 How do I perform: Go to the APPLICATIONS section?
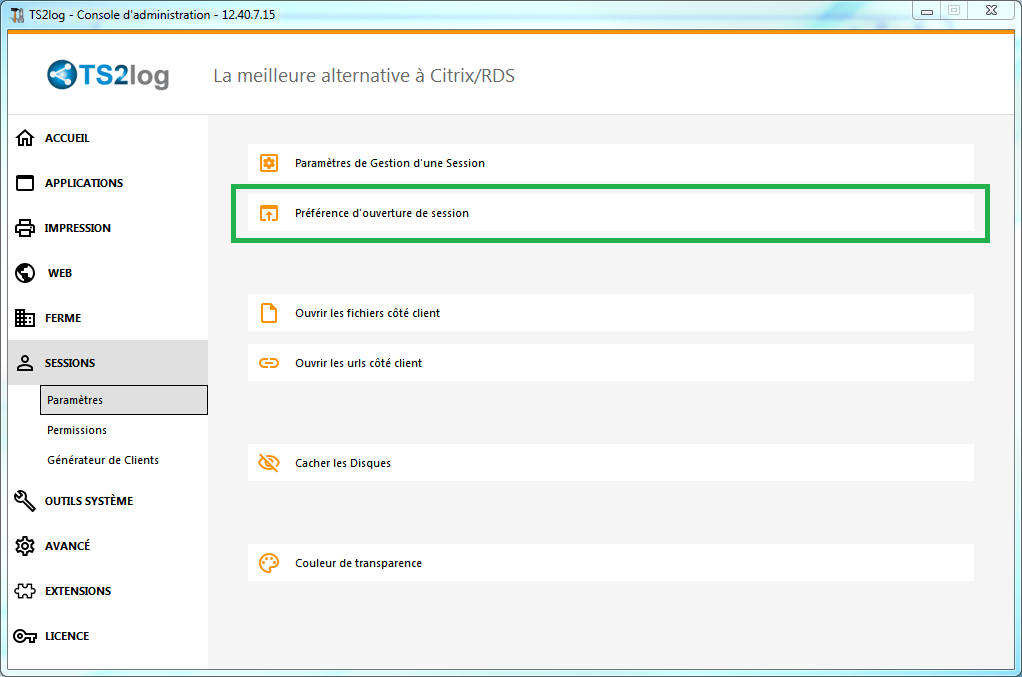108,183
